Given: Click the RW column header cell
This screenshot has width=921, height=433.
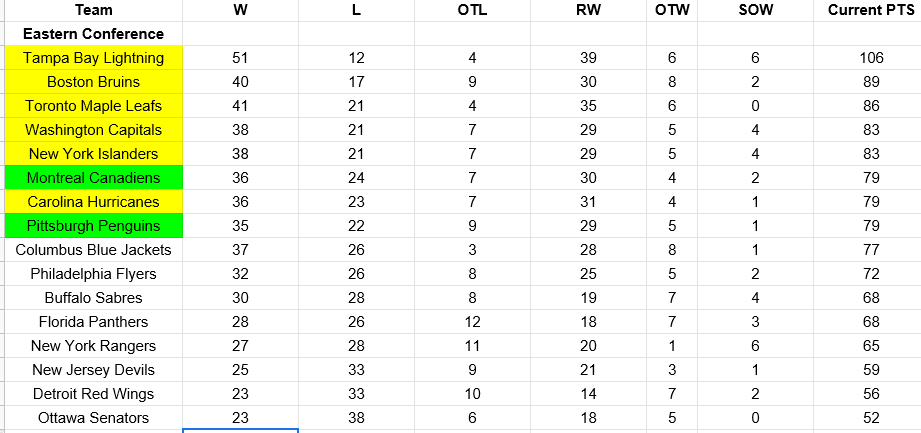Looking at the screenshot, I should 588,10.
